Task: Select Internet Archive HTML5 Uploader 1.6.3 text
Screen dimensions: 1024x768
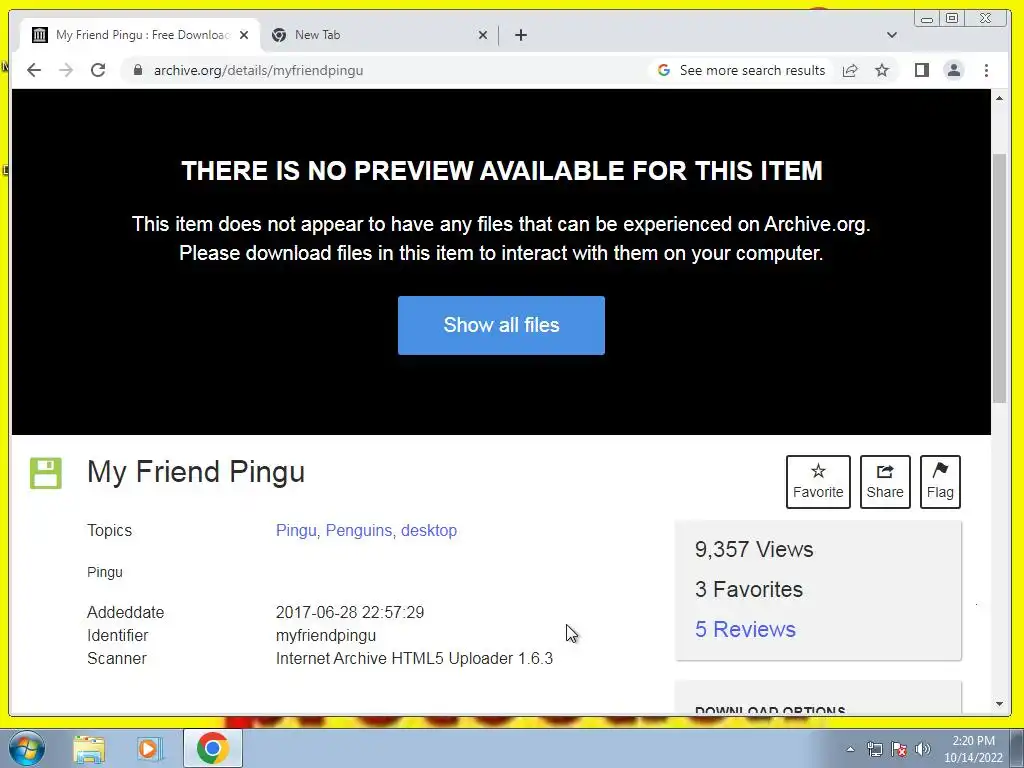Action: (414, 658)
